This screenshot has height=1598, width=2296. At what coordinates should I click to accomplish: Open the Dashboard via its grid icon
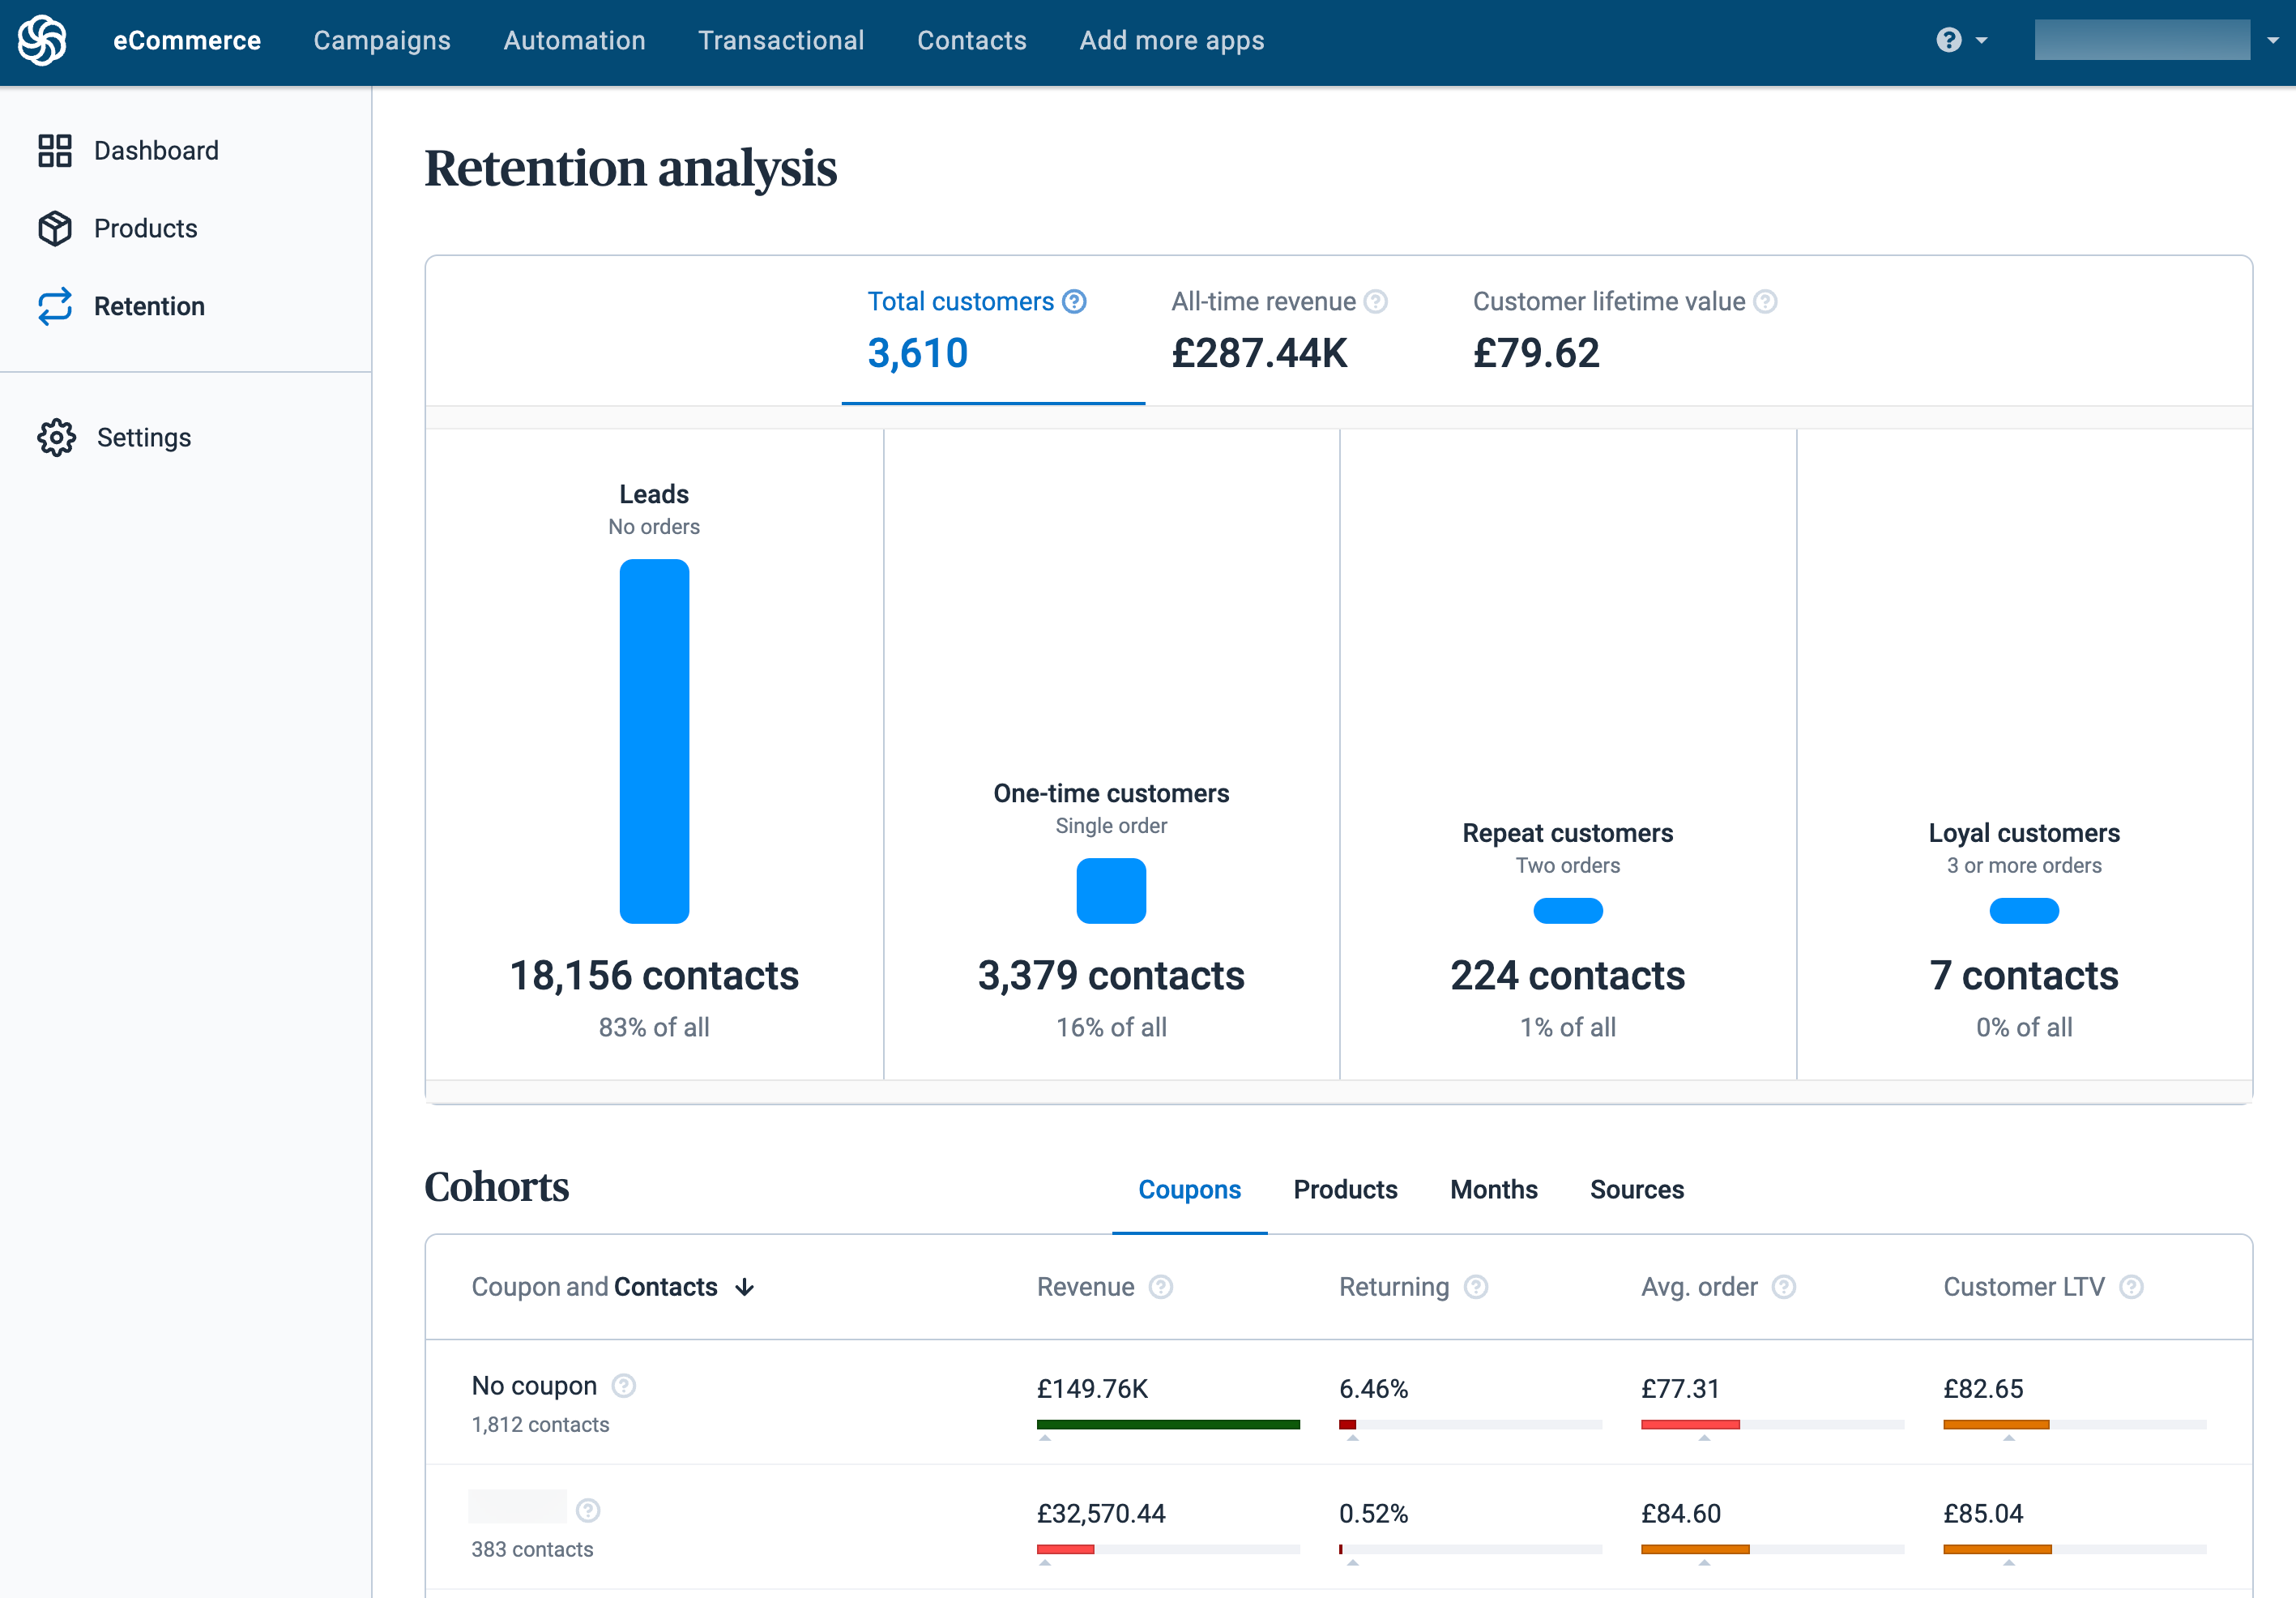point(56,150)
